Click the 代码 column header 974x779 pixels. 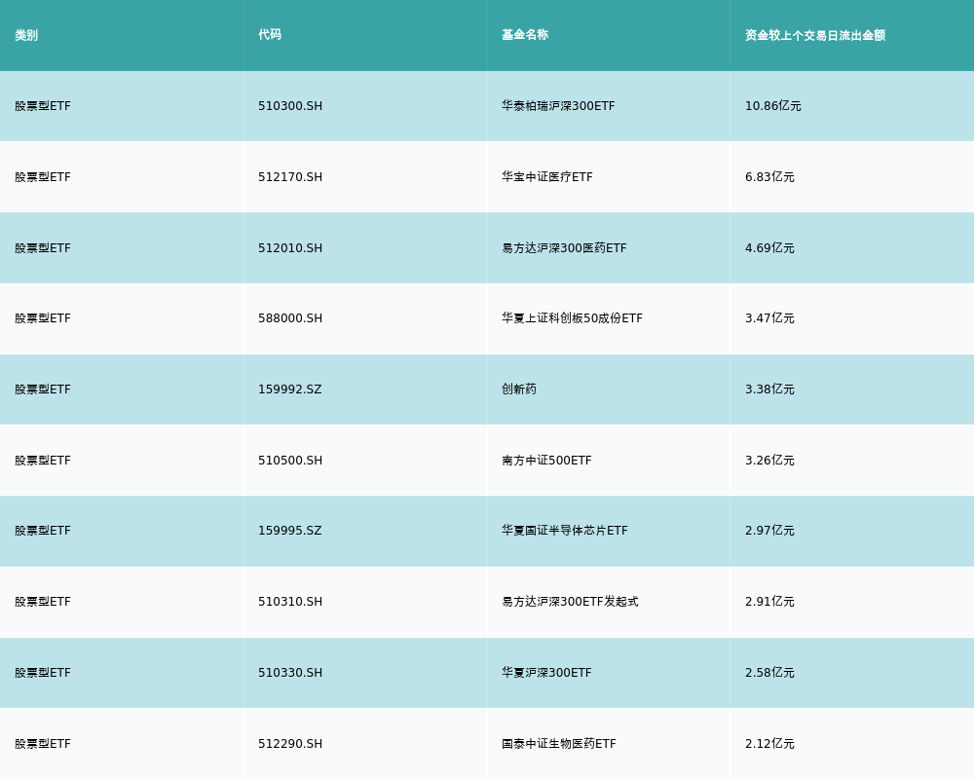click(270, 35)
